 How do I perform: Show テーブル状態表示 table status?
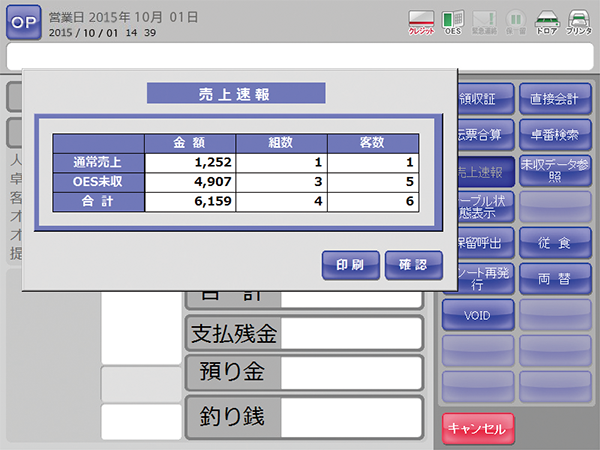click(x=486, y=207)
